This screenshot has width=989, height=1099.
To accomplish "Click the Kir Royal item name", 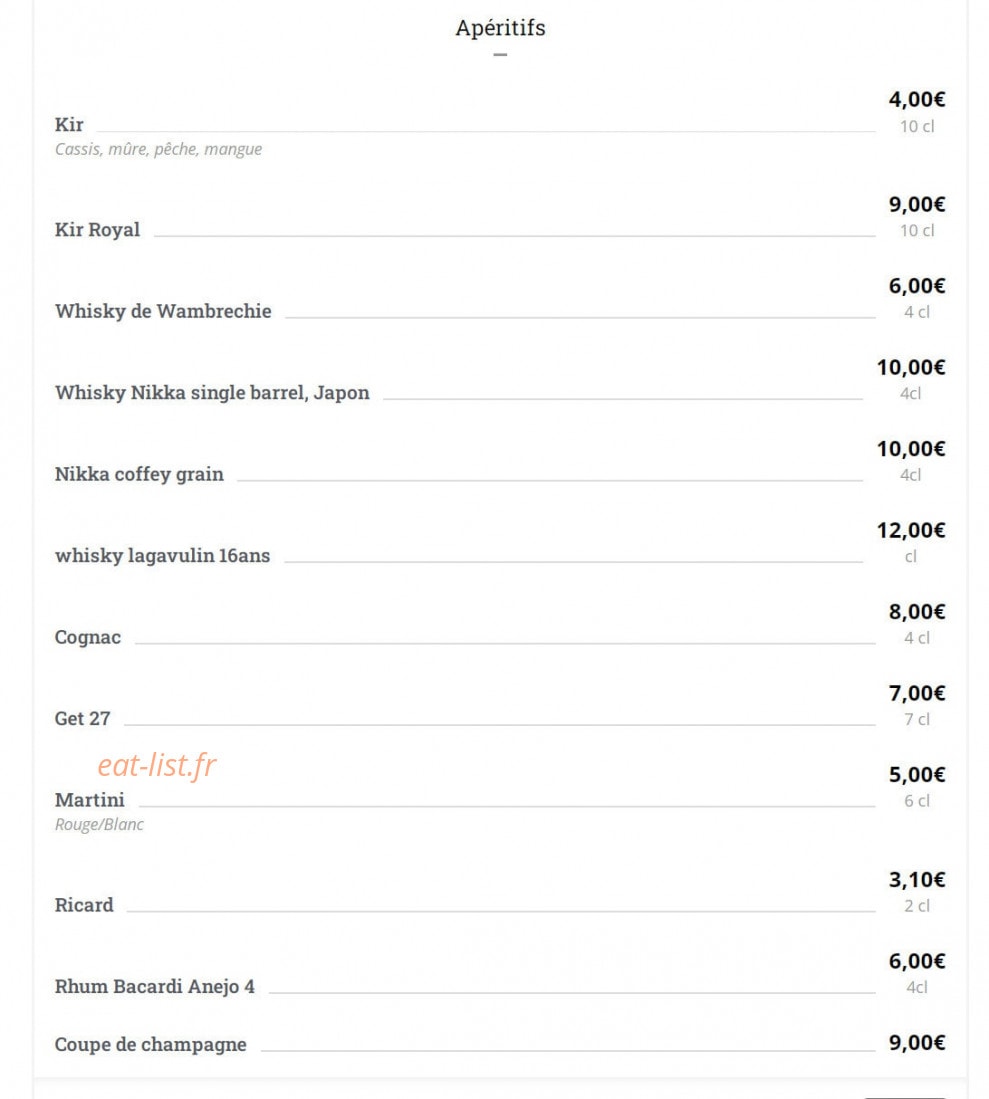I will tap(97, 230).
